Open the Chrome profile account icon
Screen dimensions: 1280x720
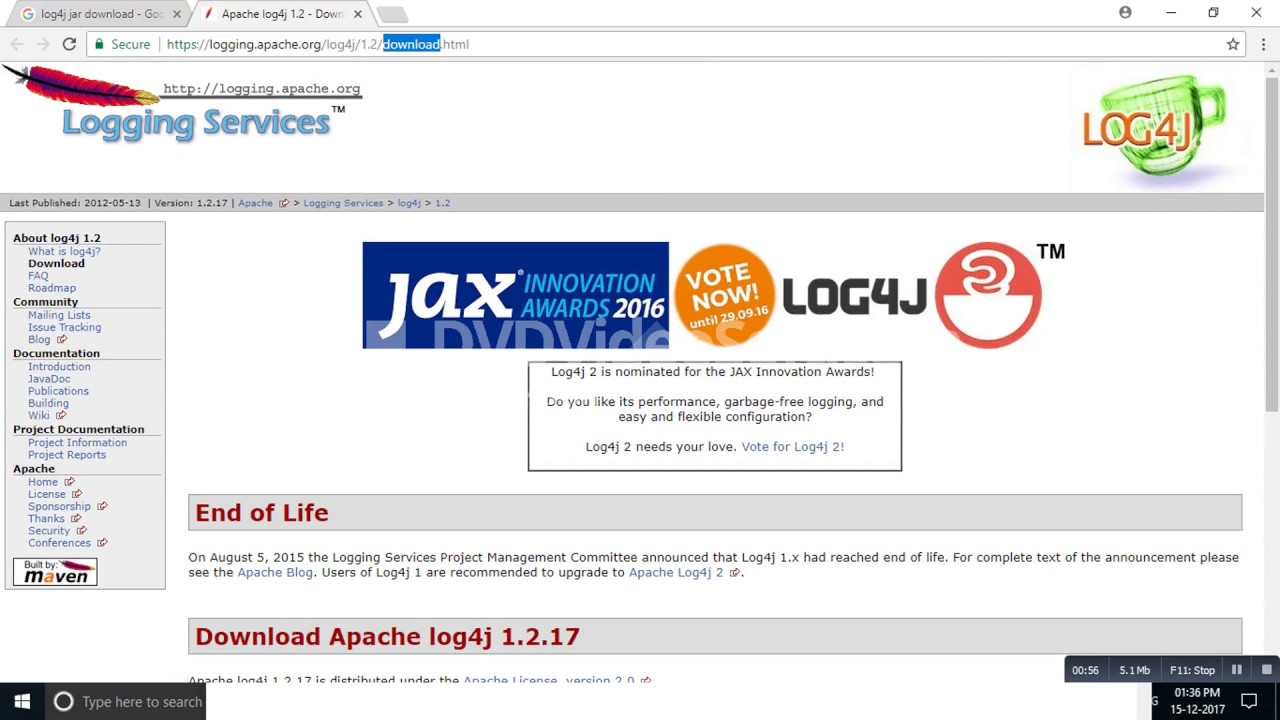(1125, 12)
